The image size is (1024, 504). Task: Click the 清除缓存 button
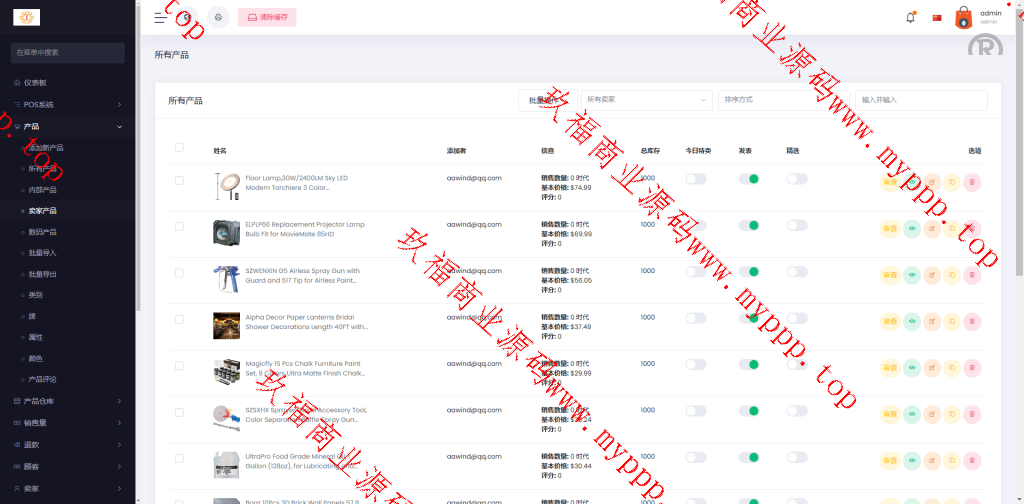tap(267, 17)
